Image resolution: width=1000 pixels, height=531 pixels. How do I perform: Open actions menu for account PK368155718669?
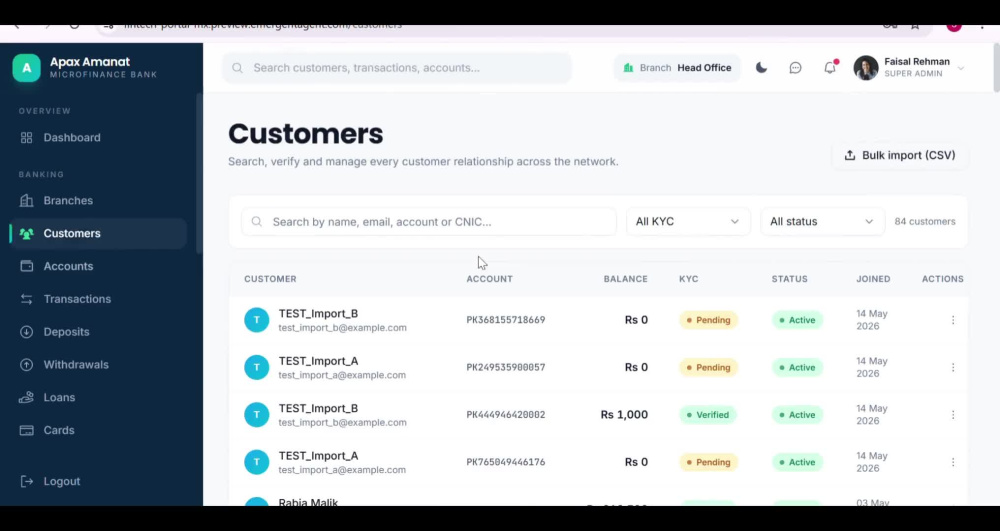(x=953, y=320)
